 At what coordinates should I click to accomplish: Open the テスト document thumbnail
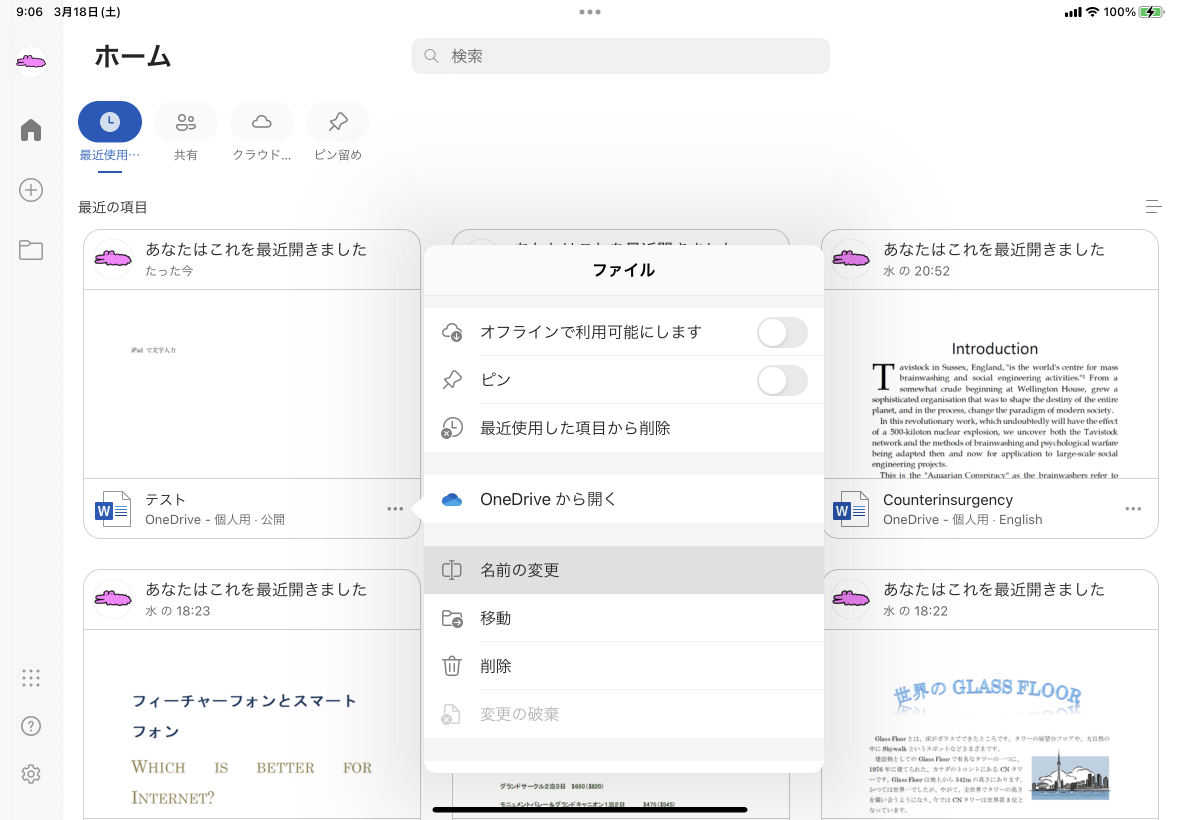(252, 384)
